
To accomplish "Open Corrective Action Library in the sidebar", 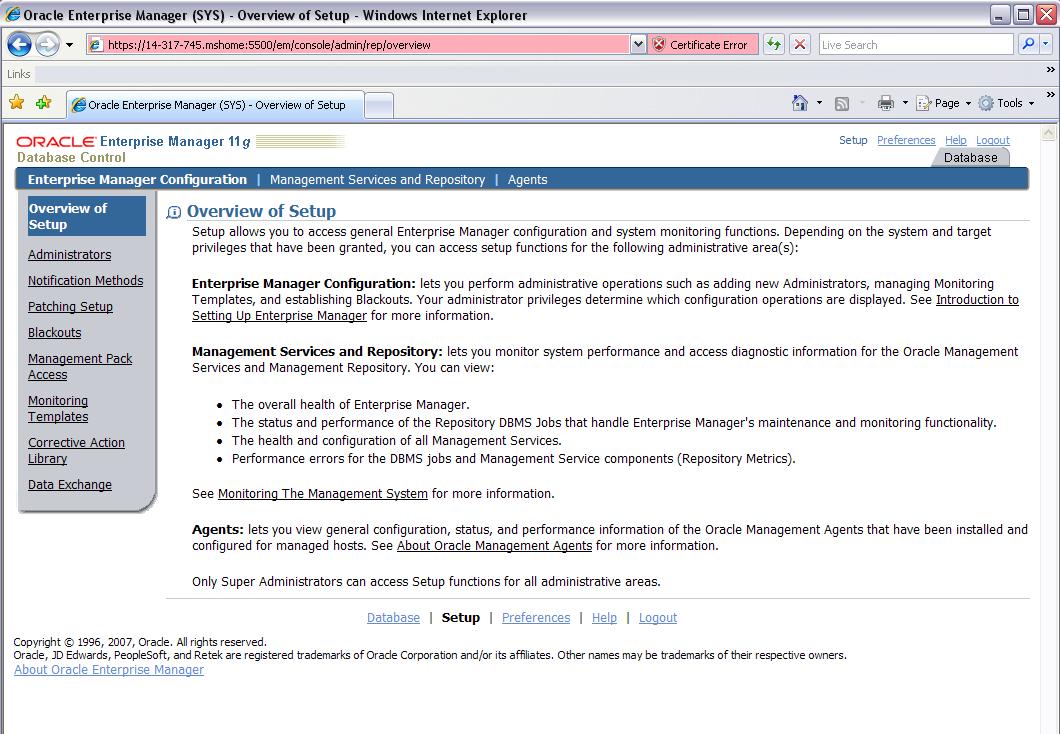I will click(76, 450).
